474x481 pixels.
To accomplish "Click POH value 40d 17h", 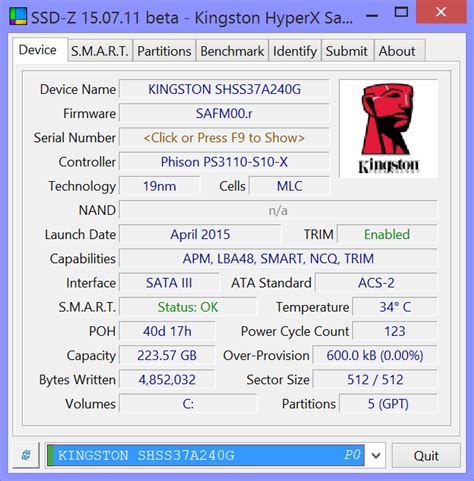I will click(x=167, y=331).
